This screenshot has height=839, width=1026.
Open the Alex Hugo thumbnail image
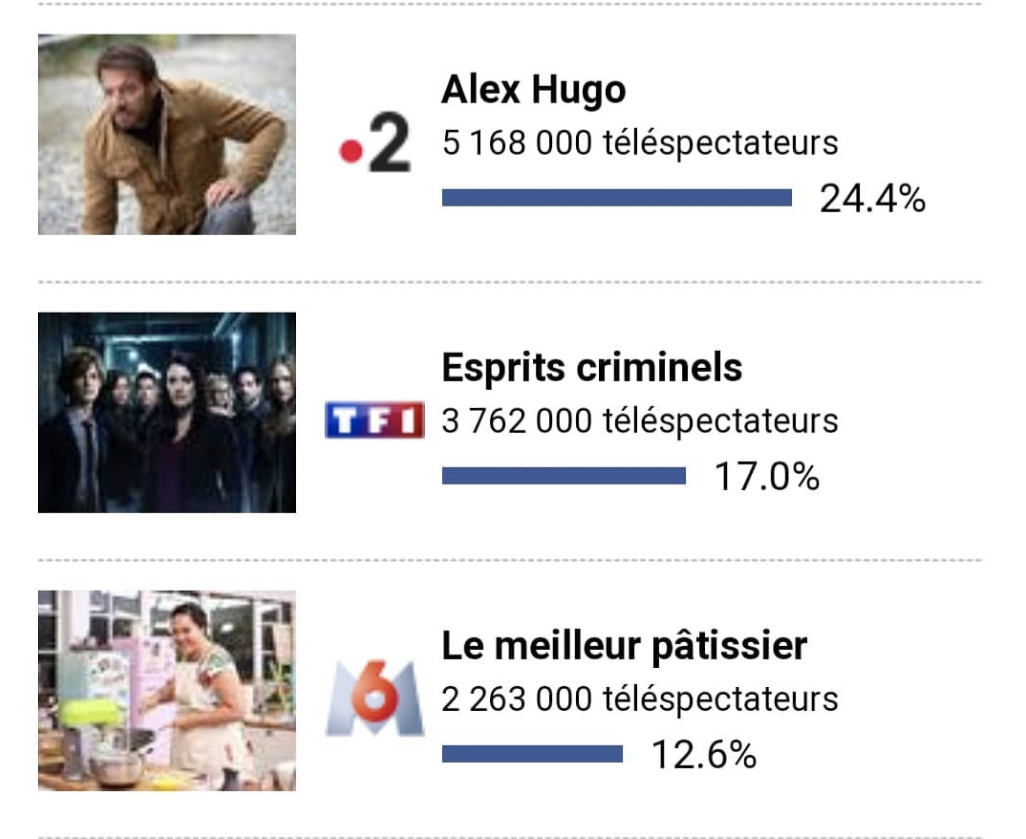click(x=167, y=134)
